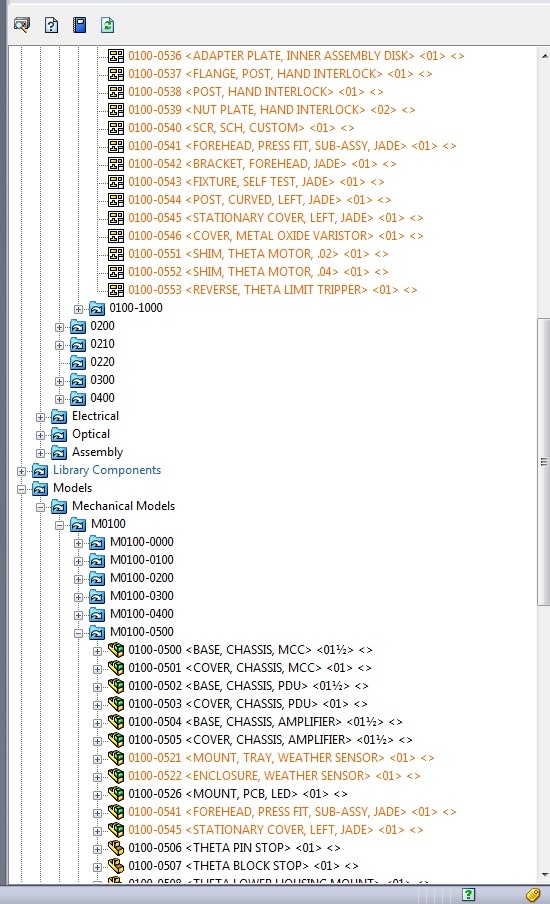Click folder icon for 0100-1000

click(97, 308)
